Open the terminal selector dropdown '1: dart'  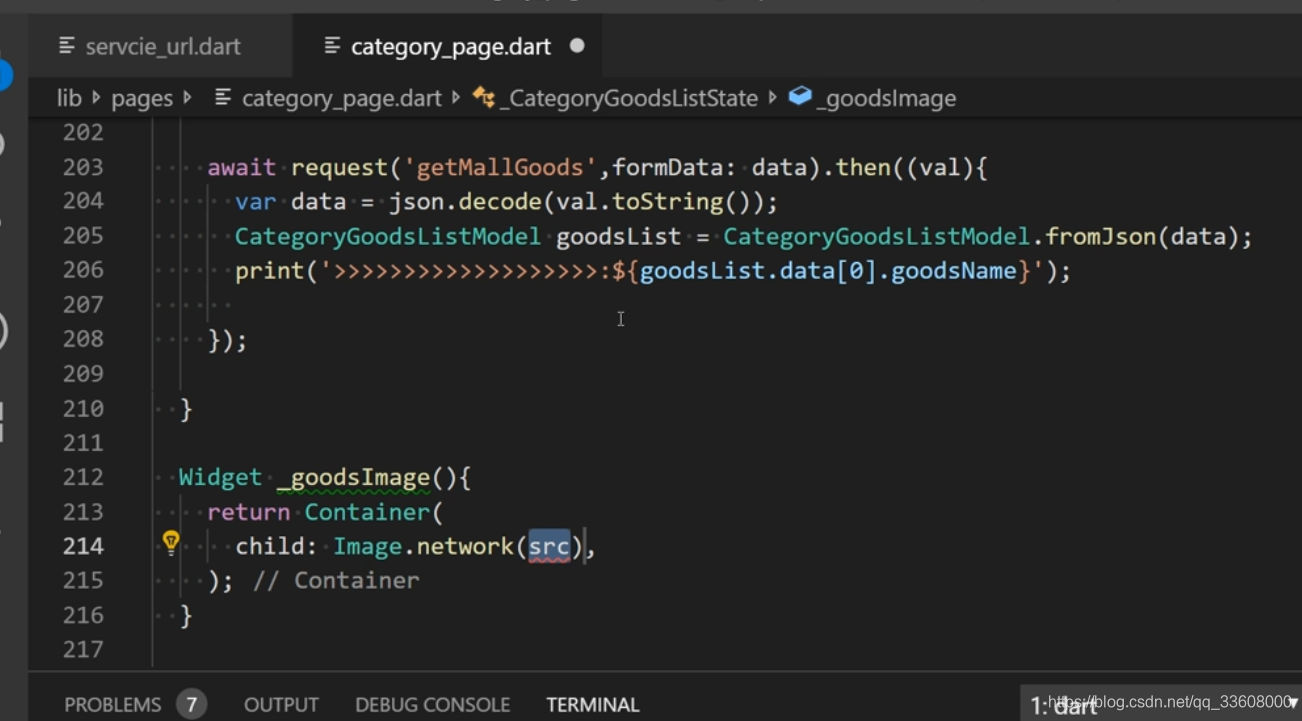point(1160,704)
